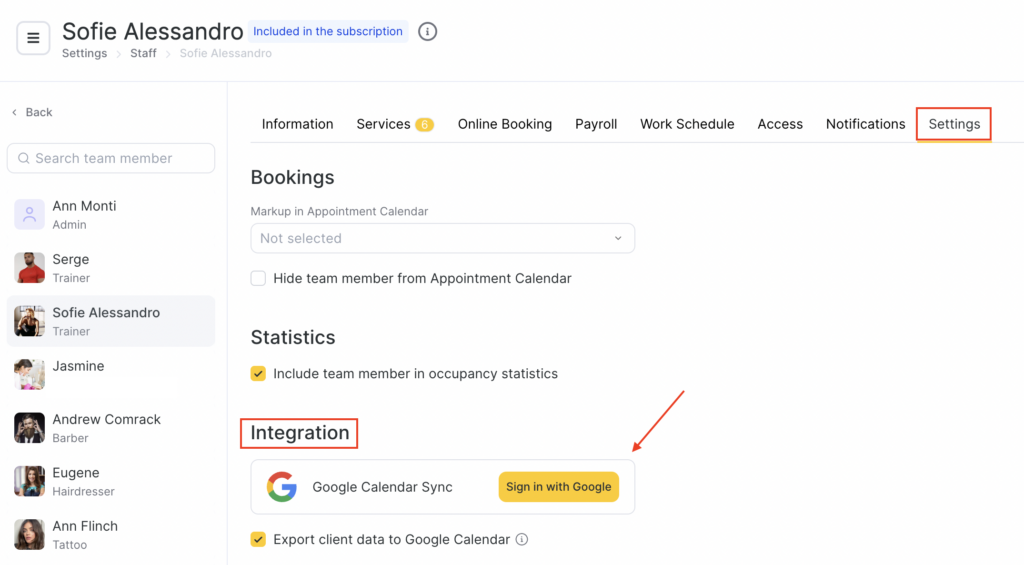This screenshot has height=565, width=1024.
Task: Click Andrew Comrack's profile photo
Action: click(30, 428)
